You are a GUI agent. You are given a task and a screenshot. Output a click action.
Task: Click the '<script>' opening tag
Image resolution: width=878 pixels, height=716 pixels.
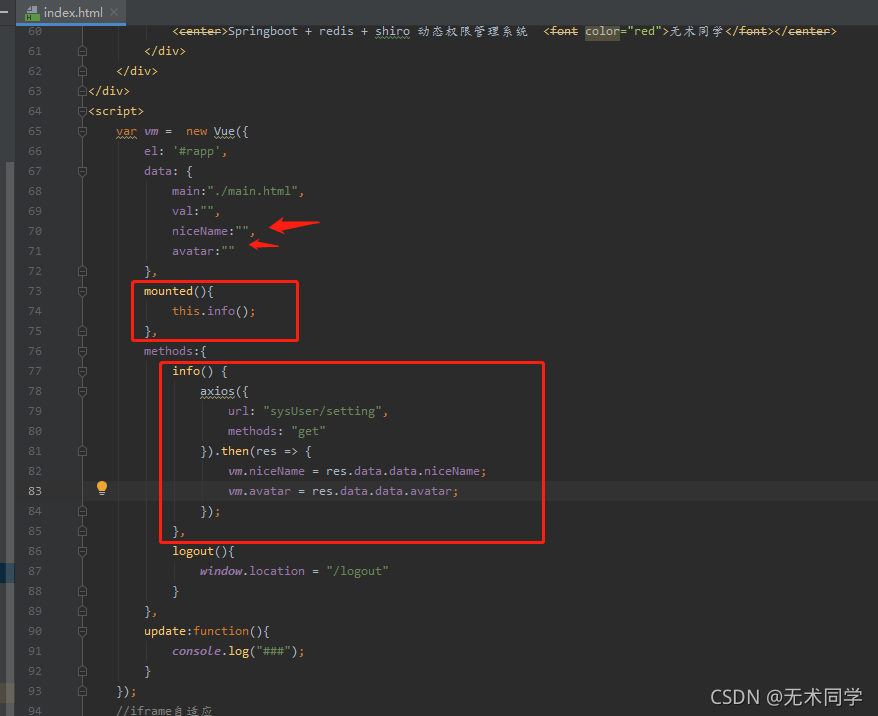116,111
